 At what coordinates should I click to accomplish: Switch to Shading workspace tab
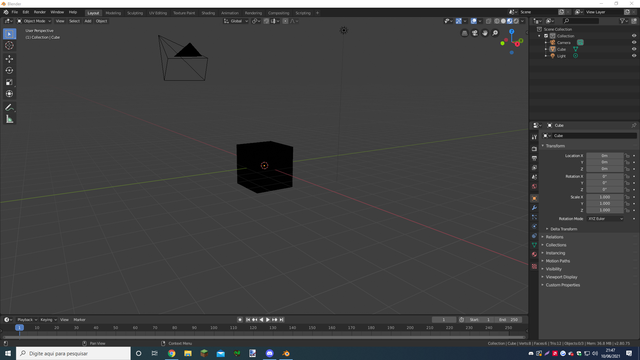208,13
